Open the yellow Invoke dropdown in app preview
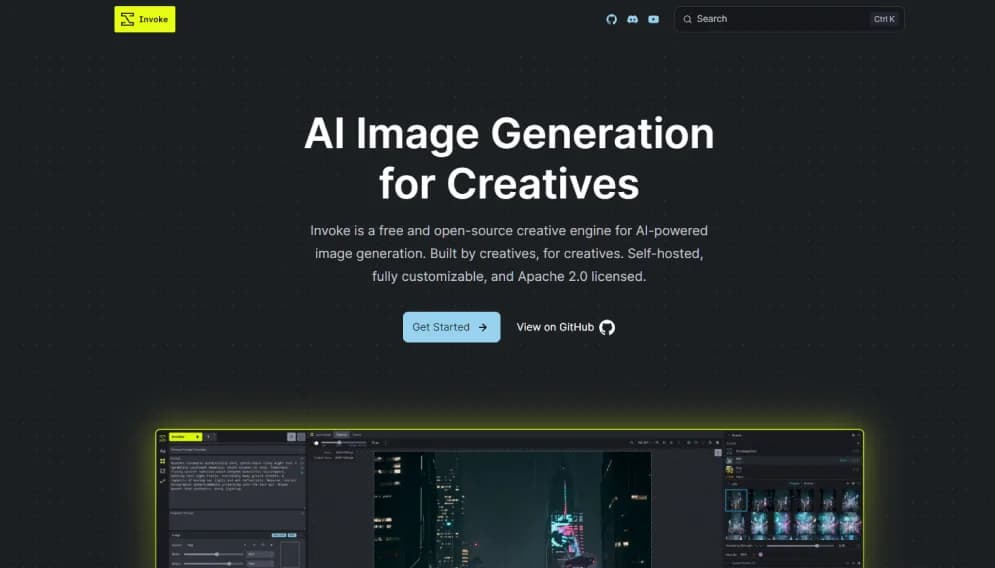The width and height of the screenshot is (995, 568). pyautogui.click(x=185, y=437)
